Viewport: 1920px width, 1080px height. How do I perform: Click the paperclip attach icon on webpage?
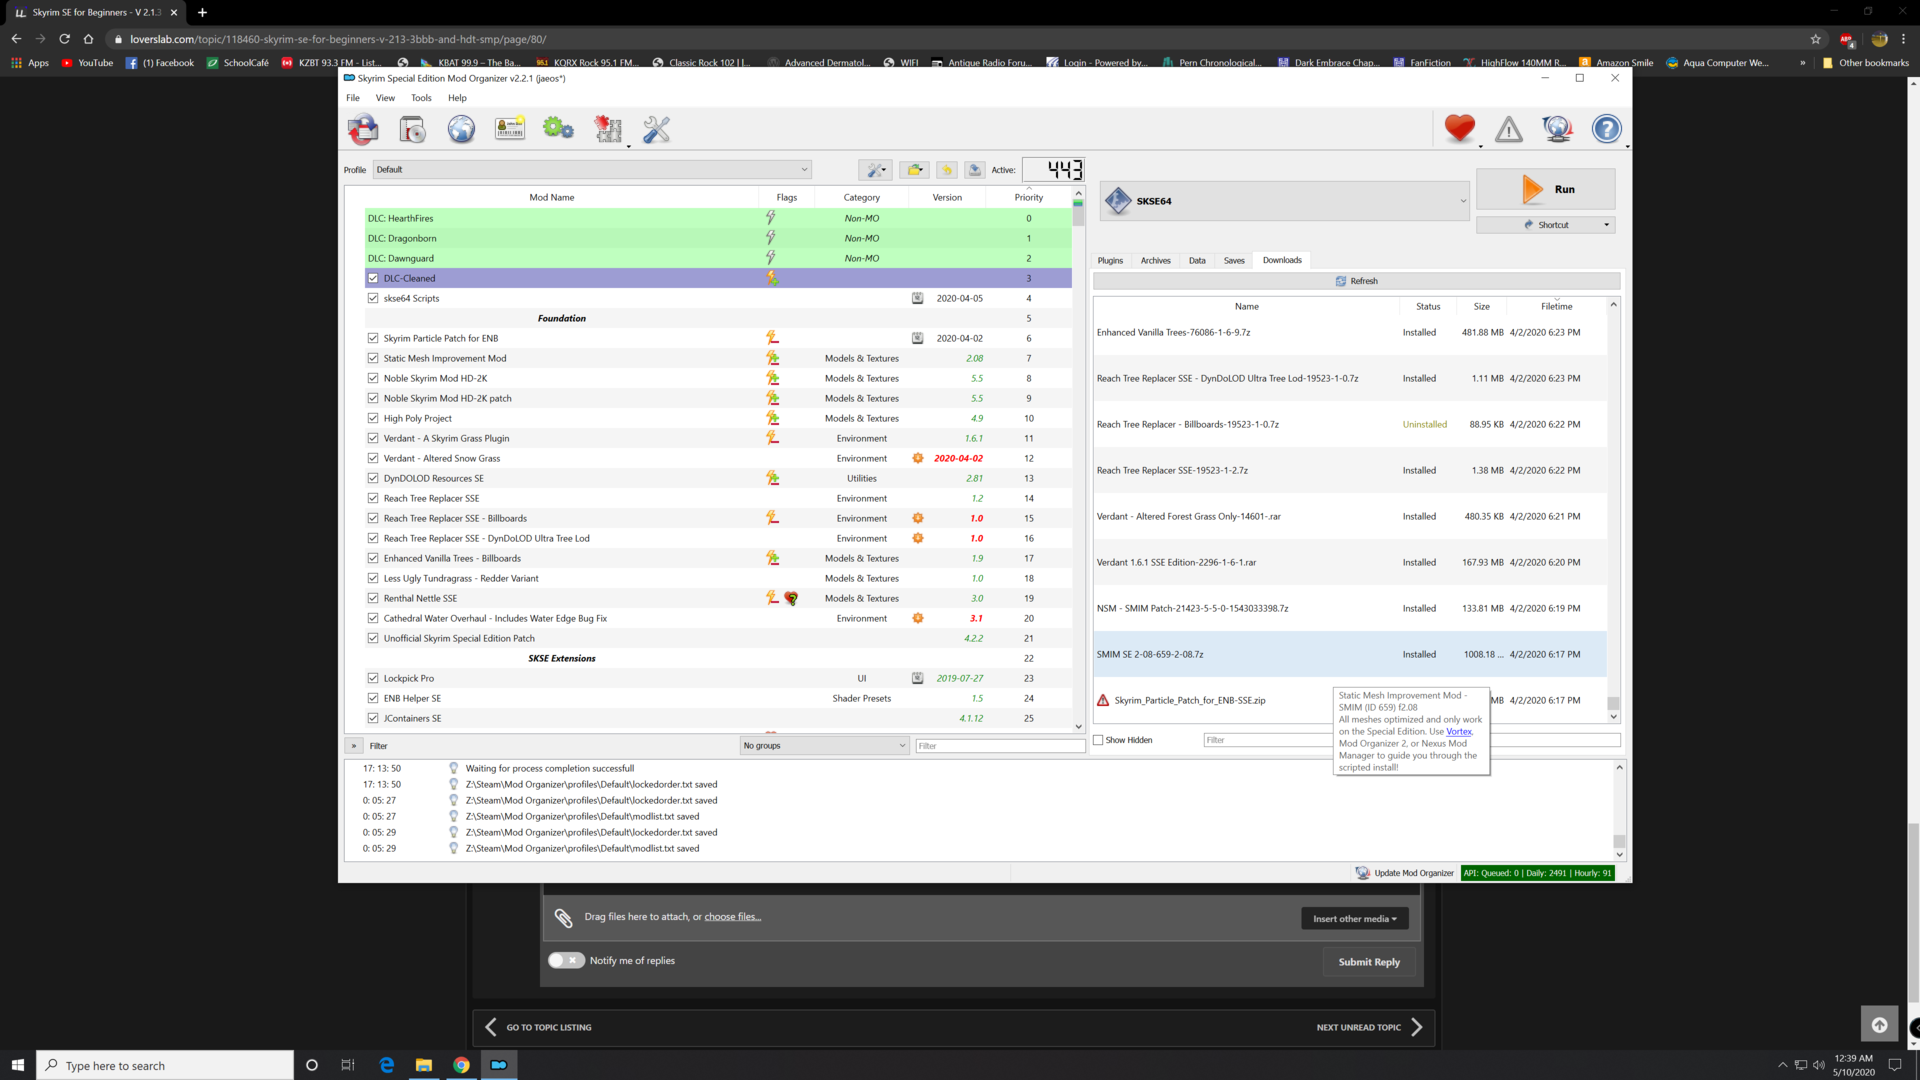564,918
